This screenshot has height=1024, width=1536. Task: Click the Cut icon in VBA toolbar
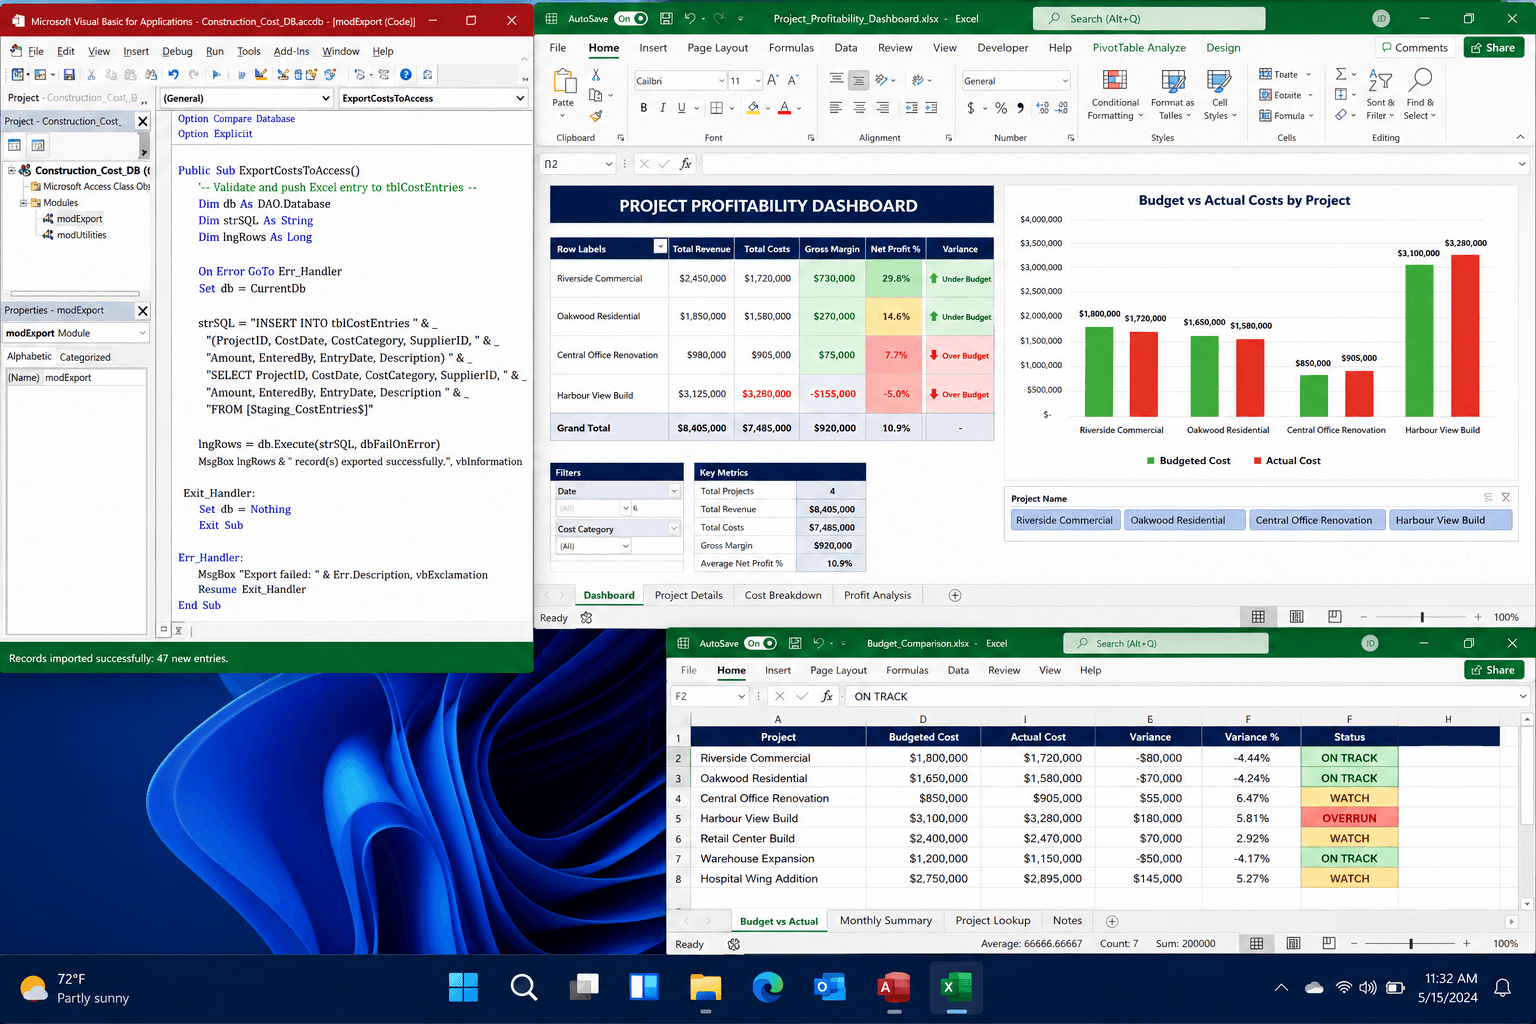pos(91,75)
